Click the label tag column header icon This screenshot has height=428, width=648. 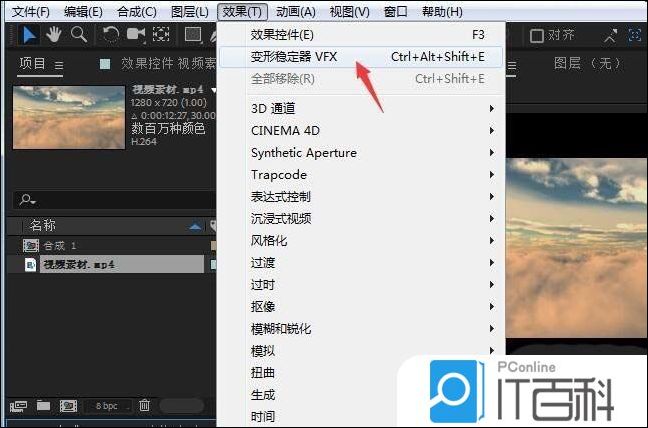tap(213, 226)
